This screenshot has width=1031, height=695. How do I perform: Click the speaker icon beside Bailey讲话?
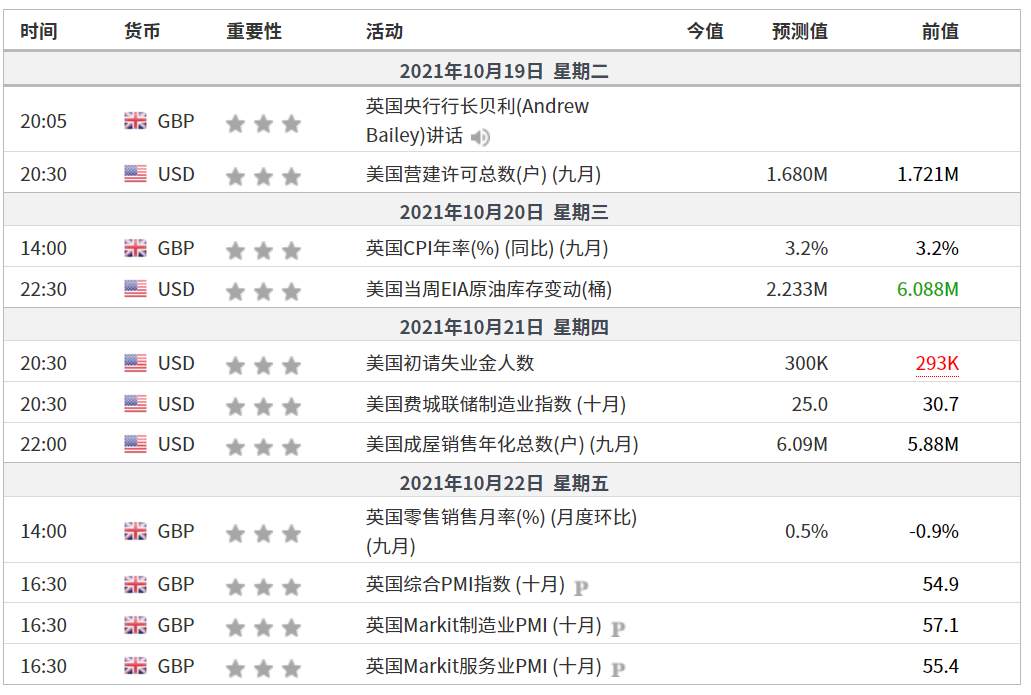[481, 137]
